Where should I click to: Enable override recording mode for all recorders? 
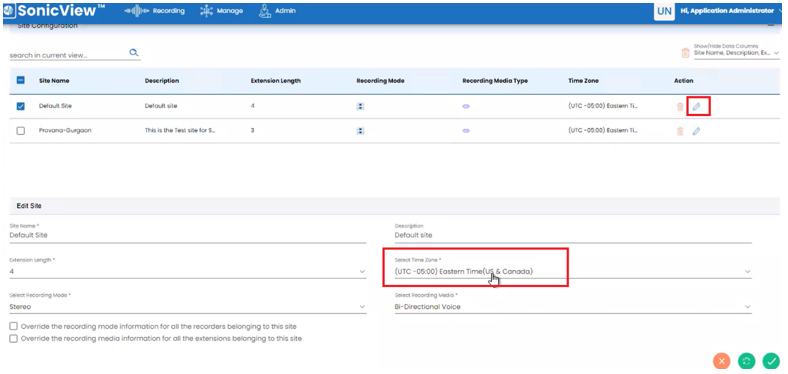14,326
